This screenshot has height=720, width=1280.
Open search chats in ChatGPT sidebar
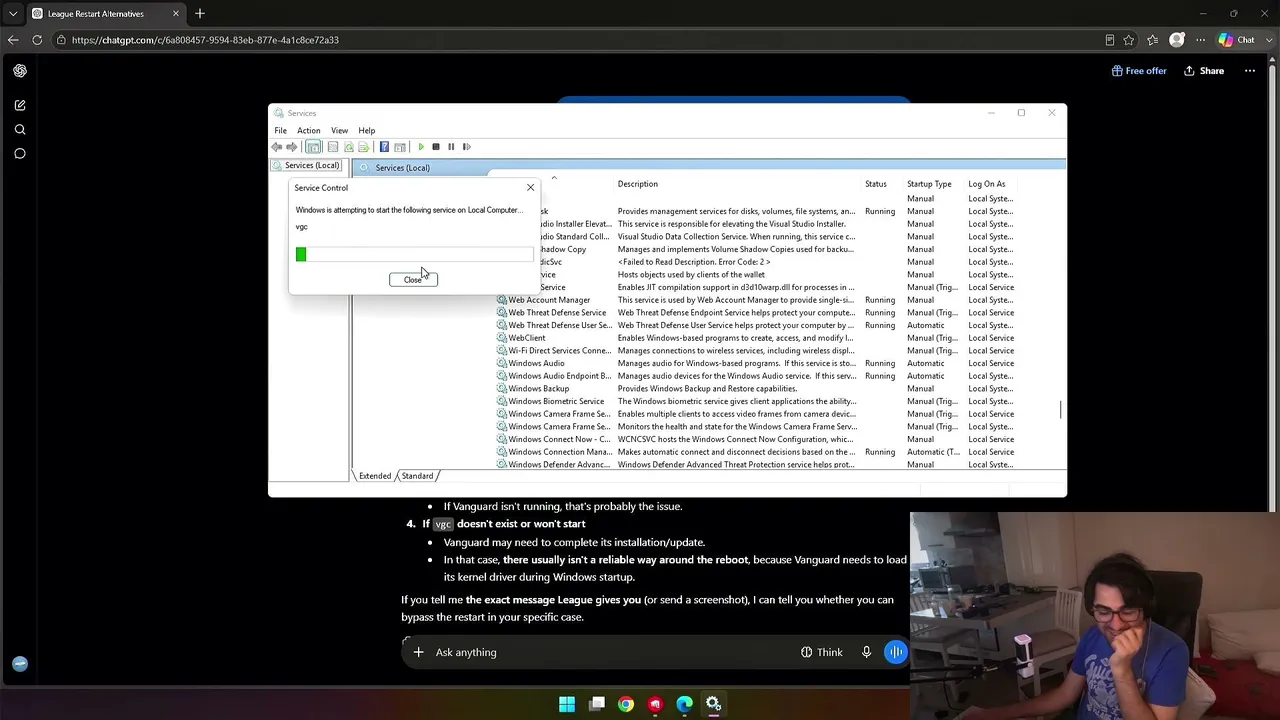point(20,130)
